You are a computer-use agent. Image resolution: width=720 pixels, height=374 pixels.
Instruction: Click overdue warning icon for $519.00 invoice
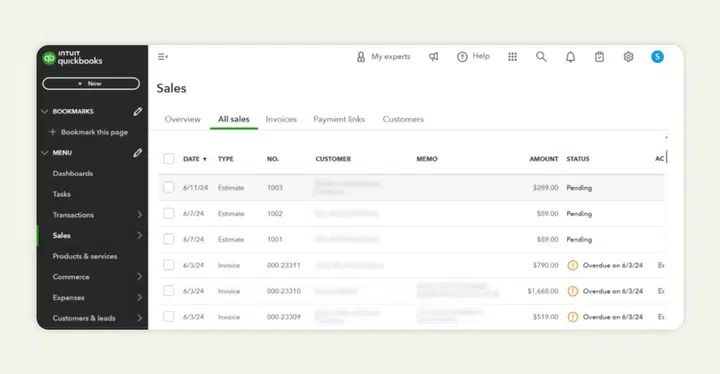573,317
